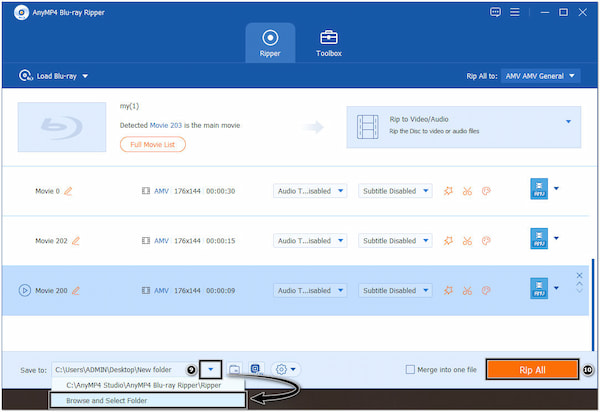Viewport: 600px width, 412px height.
Task: Open the Subtitle Disabled dropdown for Movie 202
Action: (395, 240)
